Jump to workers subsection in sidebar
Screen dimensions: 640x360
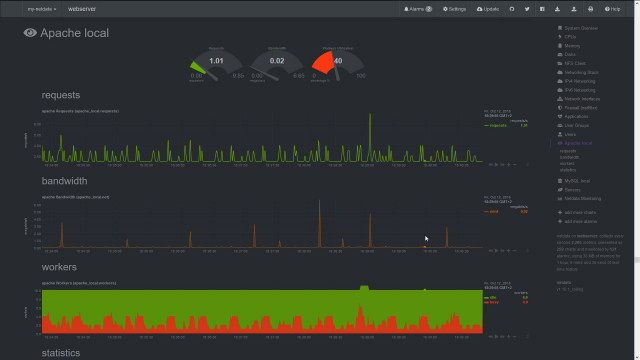tap(567, 163)
